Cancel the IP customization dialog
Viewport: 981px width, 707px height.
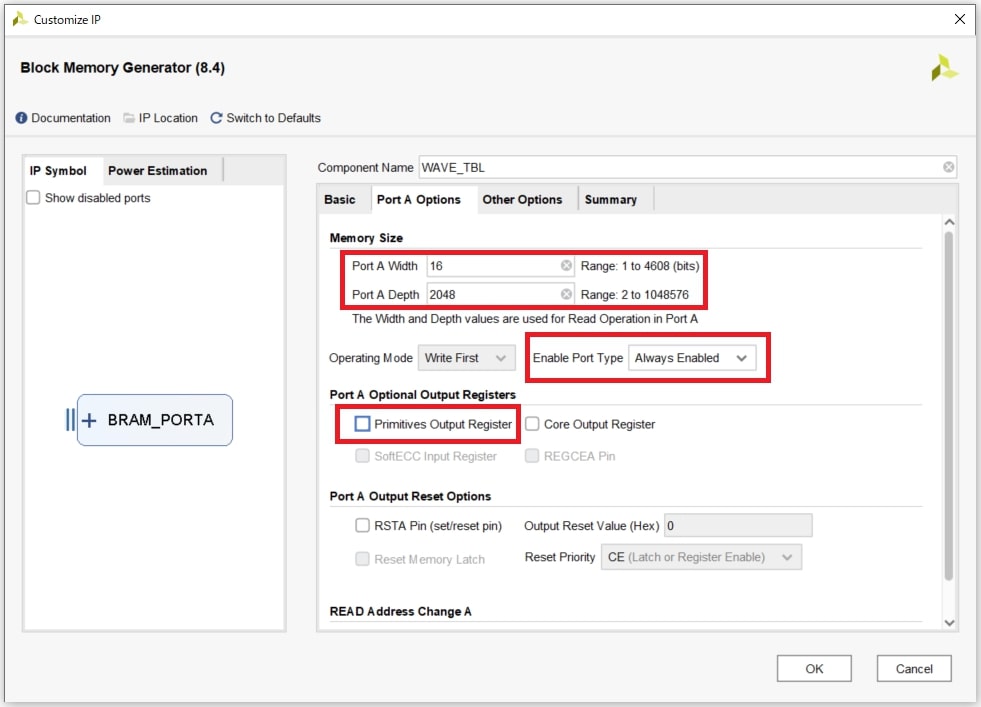coord(913,668)
